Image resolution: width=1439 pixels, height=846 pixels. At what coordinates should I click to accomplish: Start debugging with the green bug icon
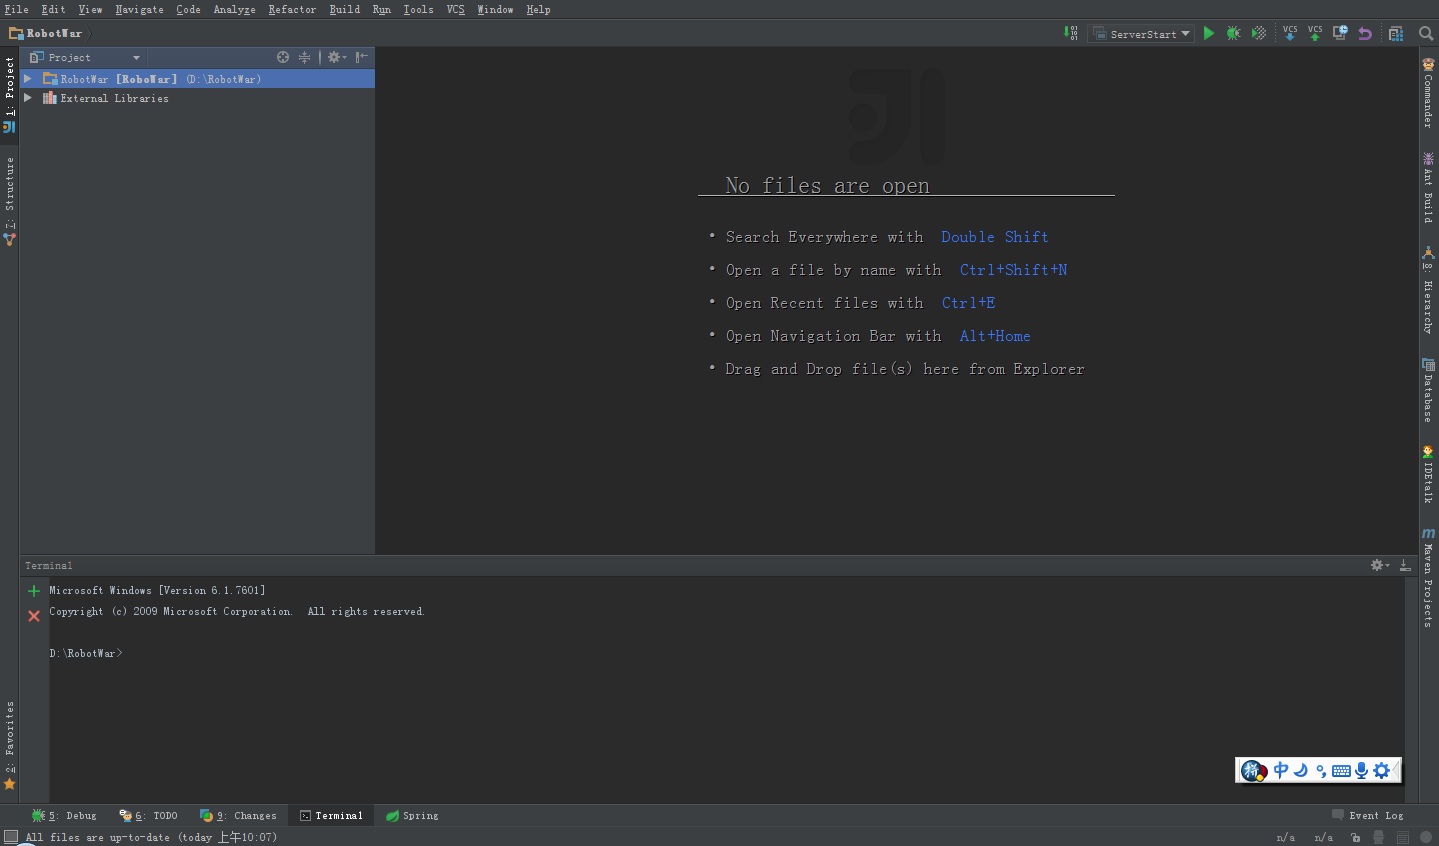click(1234, 33)
